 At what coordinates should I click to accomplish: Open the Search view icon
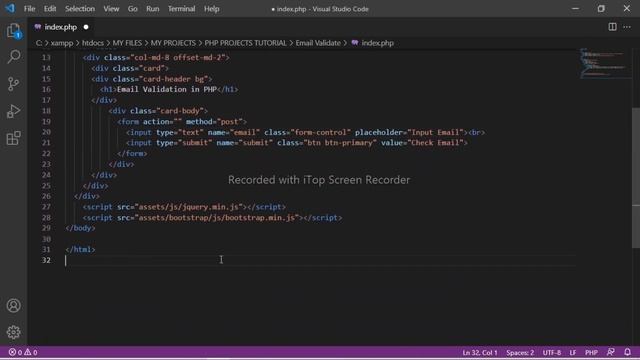pos(13,57)
